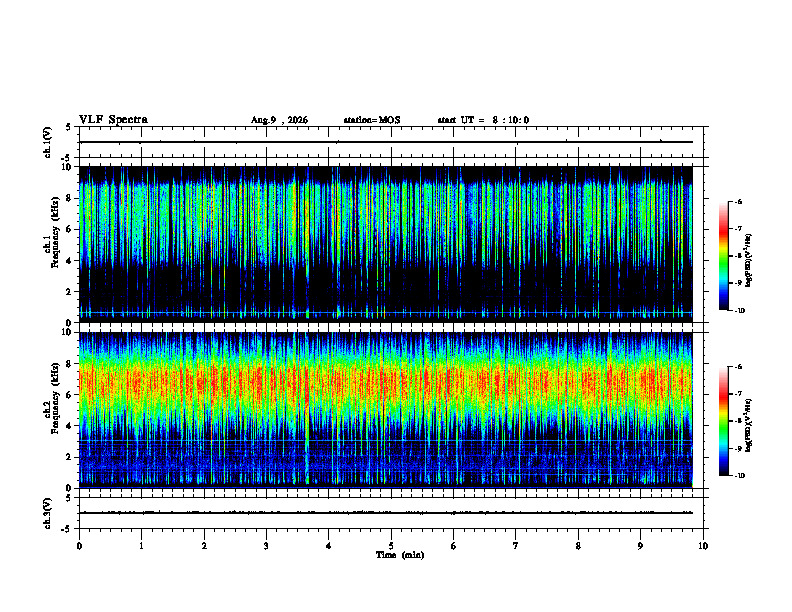Click the log(PSD) label beside ch.1 color scale
The width and height of the screenshot is (792, 612).
749,261
